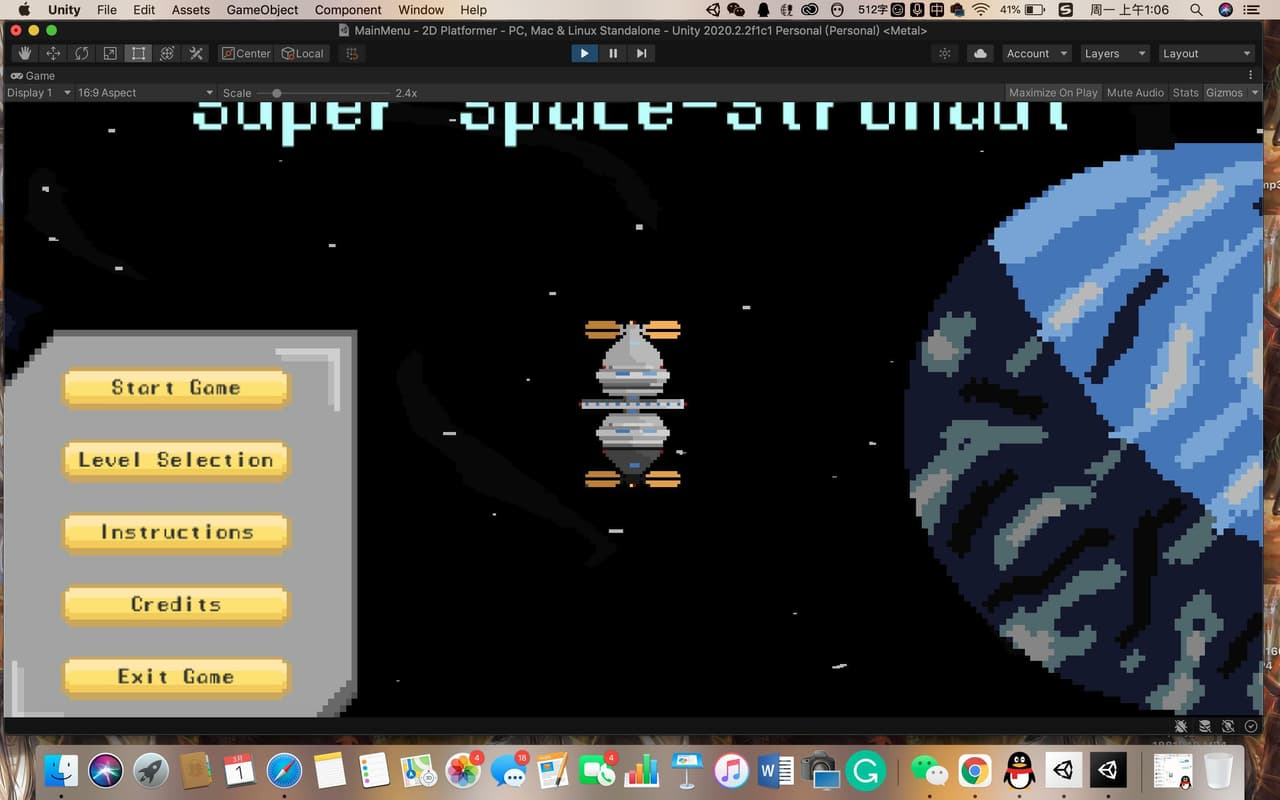Image resolution: width=1280 pixels, height=800 pixels.
Task: Open the Layout dropdown
Action: [1206, 53]
